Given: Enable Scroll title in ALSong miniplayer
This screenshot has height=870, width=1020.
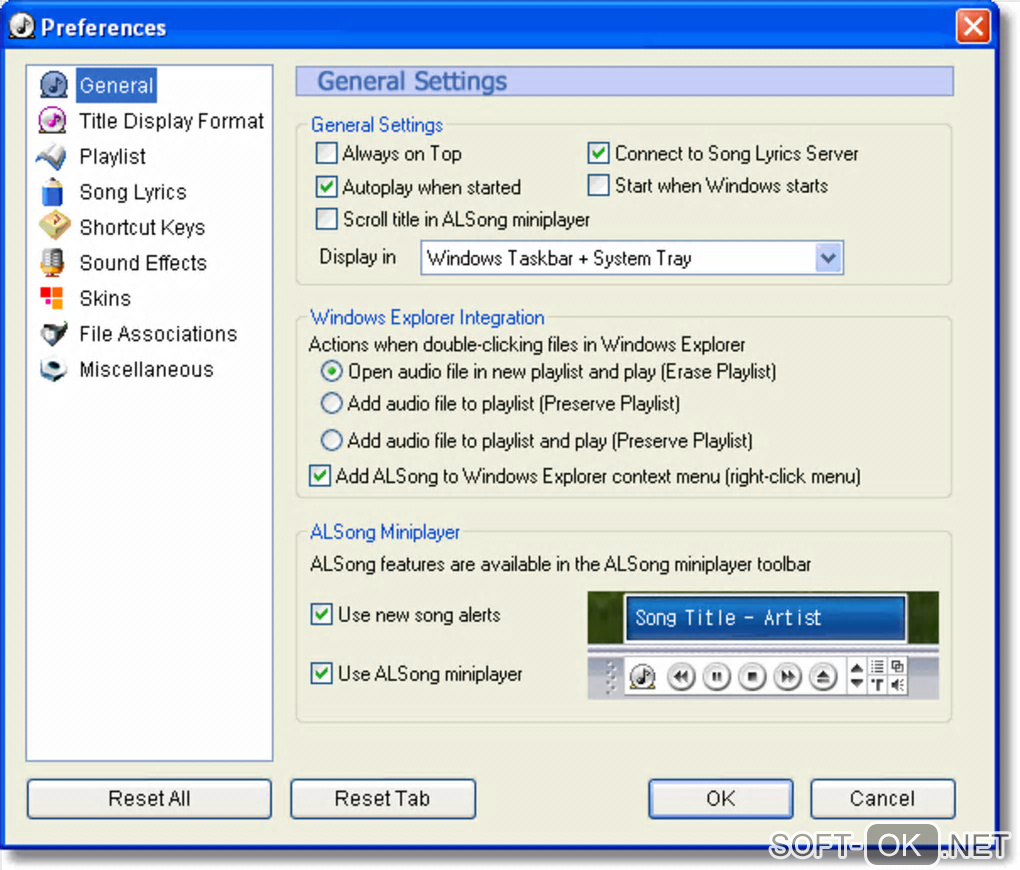Looking at the screenshot, I should pyautogui.click(x=326, y=219).
